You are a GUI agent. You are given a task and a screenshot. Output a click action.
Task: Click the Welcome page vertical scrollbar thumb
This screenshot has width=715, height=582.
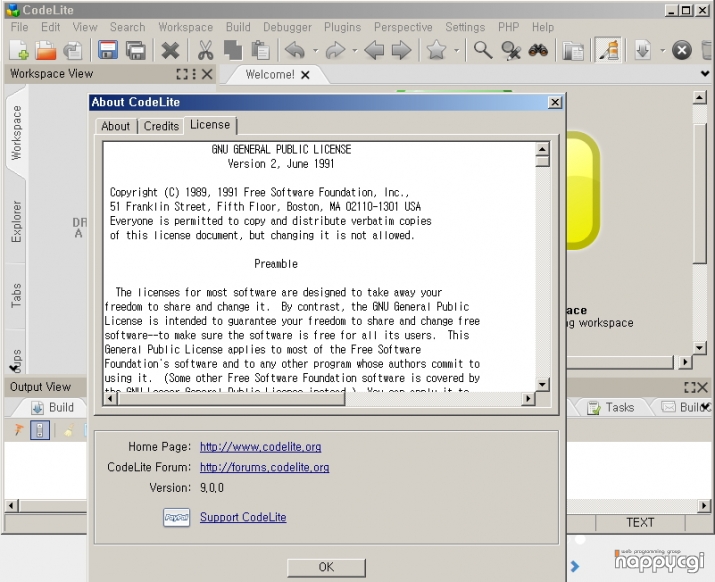click(x=699, y=193)
